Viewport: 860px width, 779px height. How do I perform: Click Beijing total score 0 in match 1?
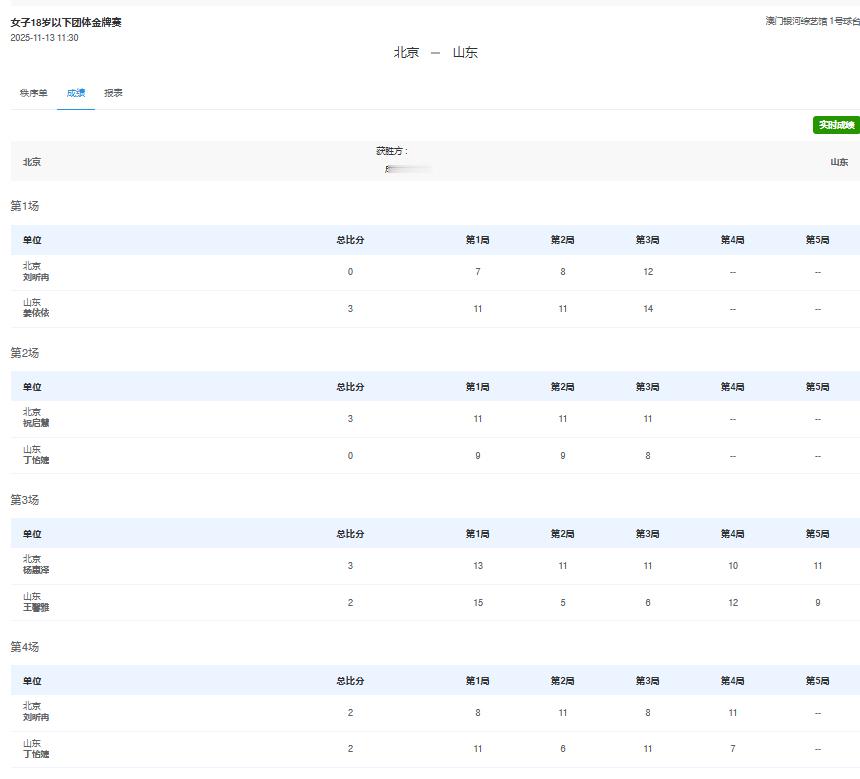[x=350, y=272]
